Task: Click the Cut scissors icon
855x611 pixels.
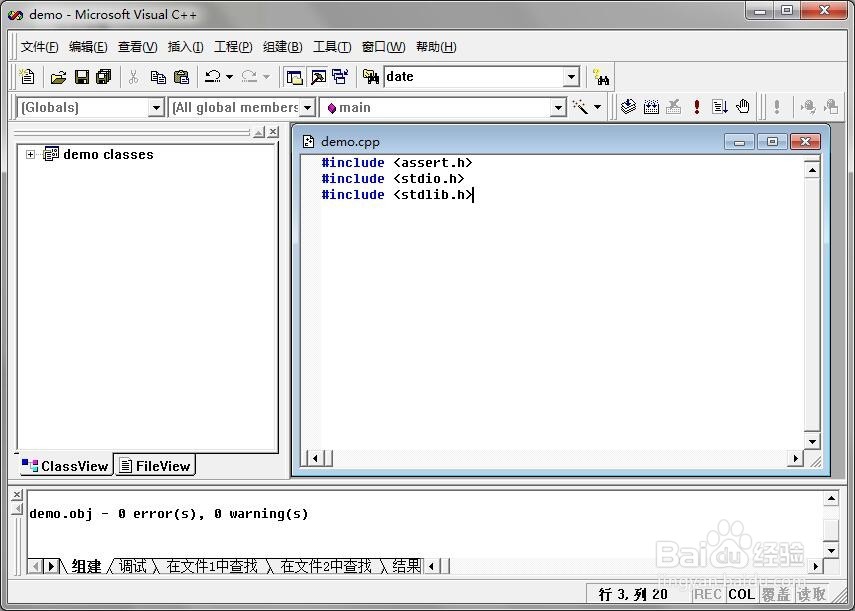Action: (134, 77)
